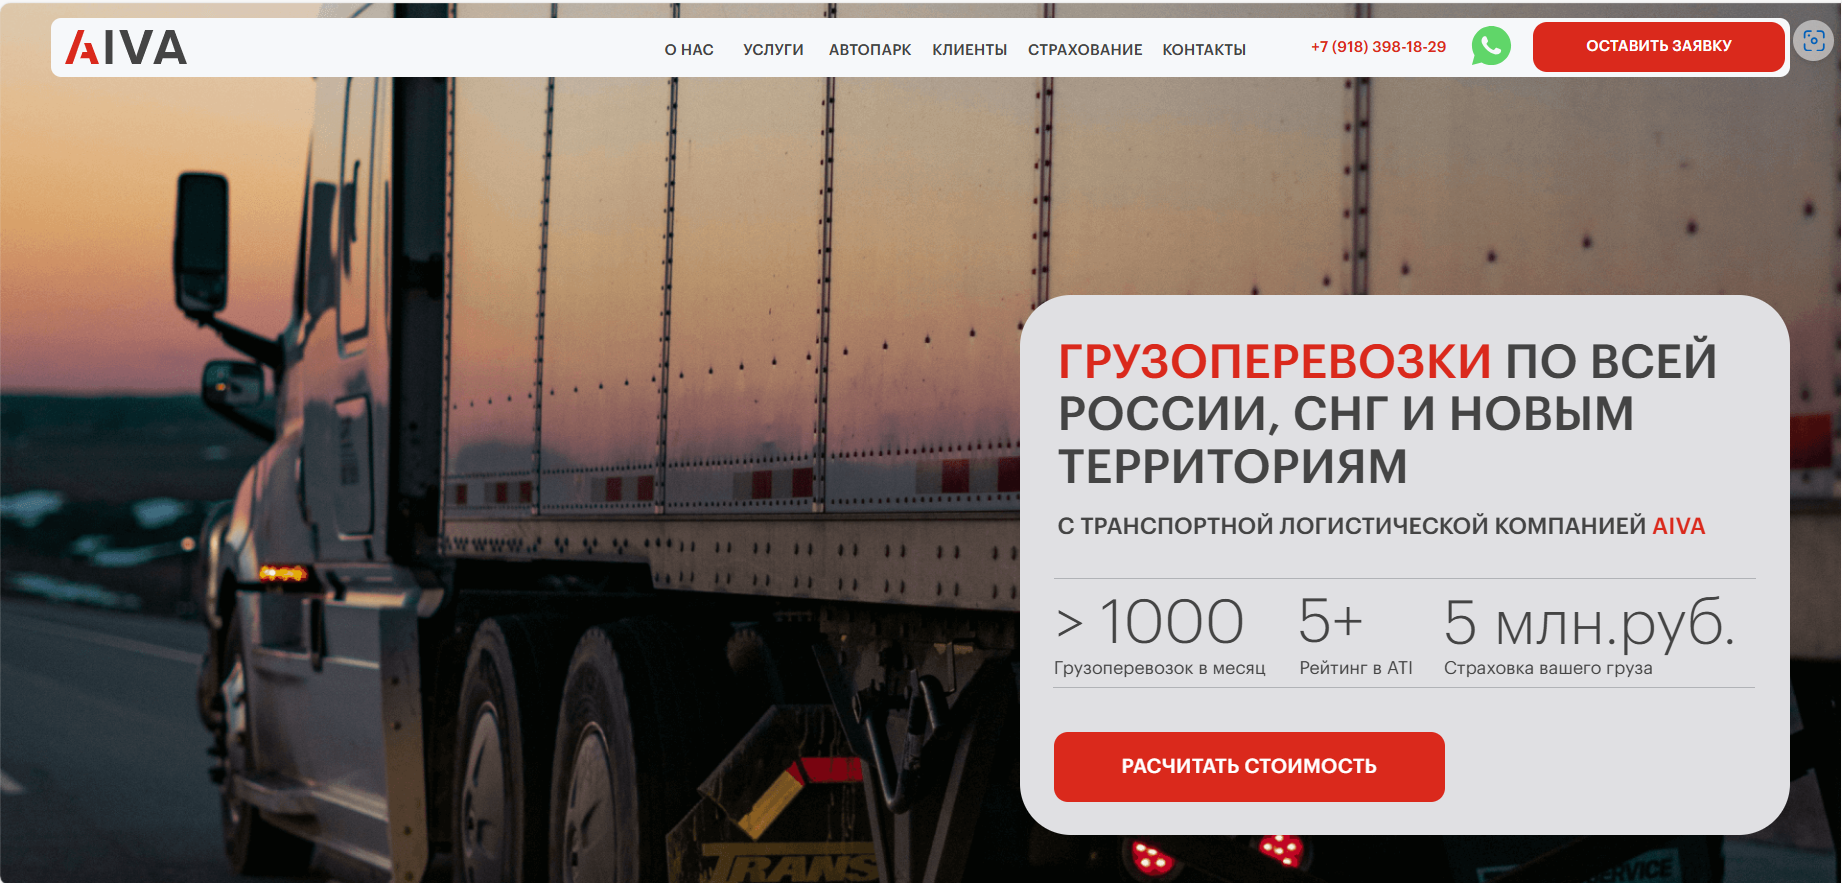Viewport: 1842px width, 883px height.
Task: Select КЛИЕНТЫ in the navigation
Action: (969, 50)
